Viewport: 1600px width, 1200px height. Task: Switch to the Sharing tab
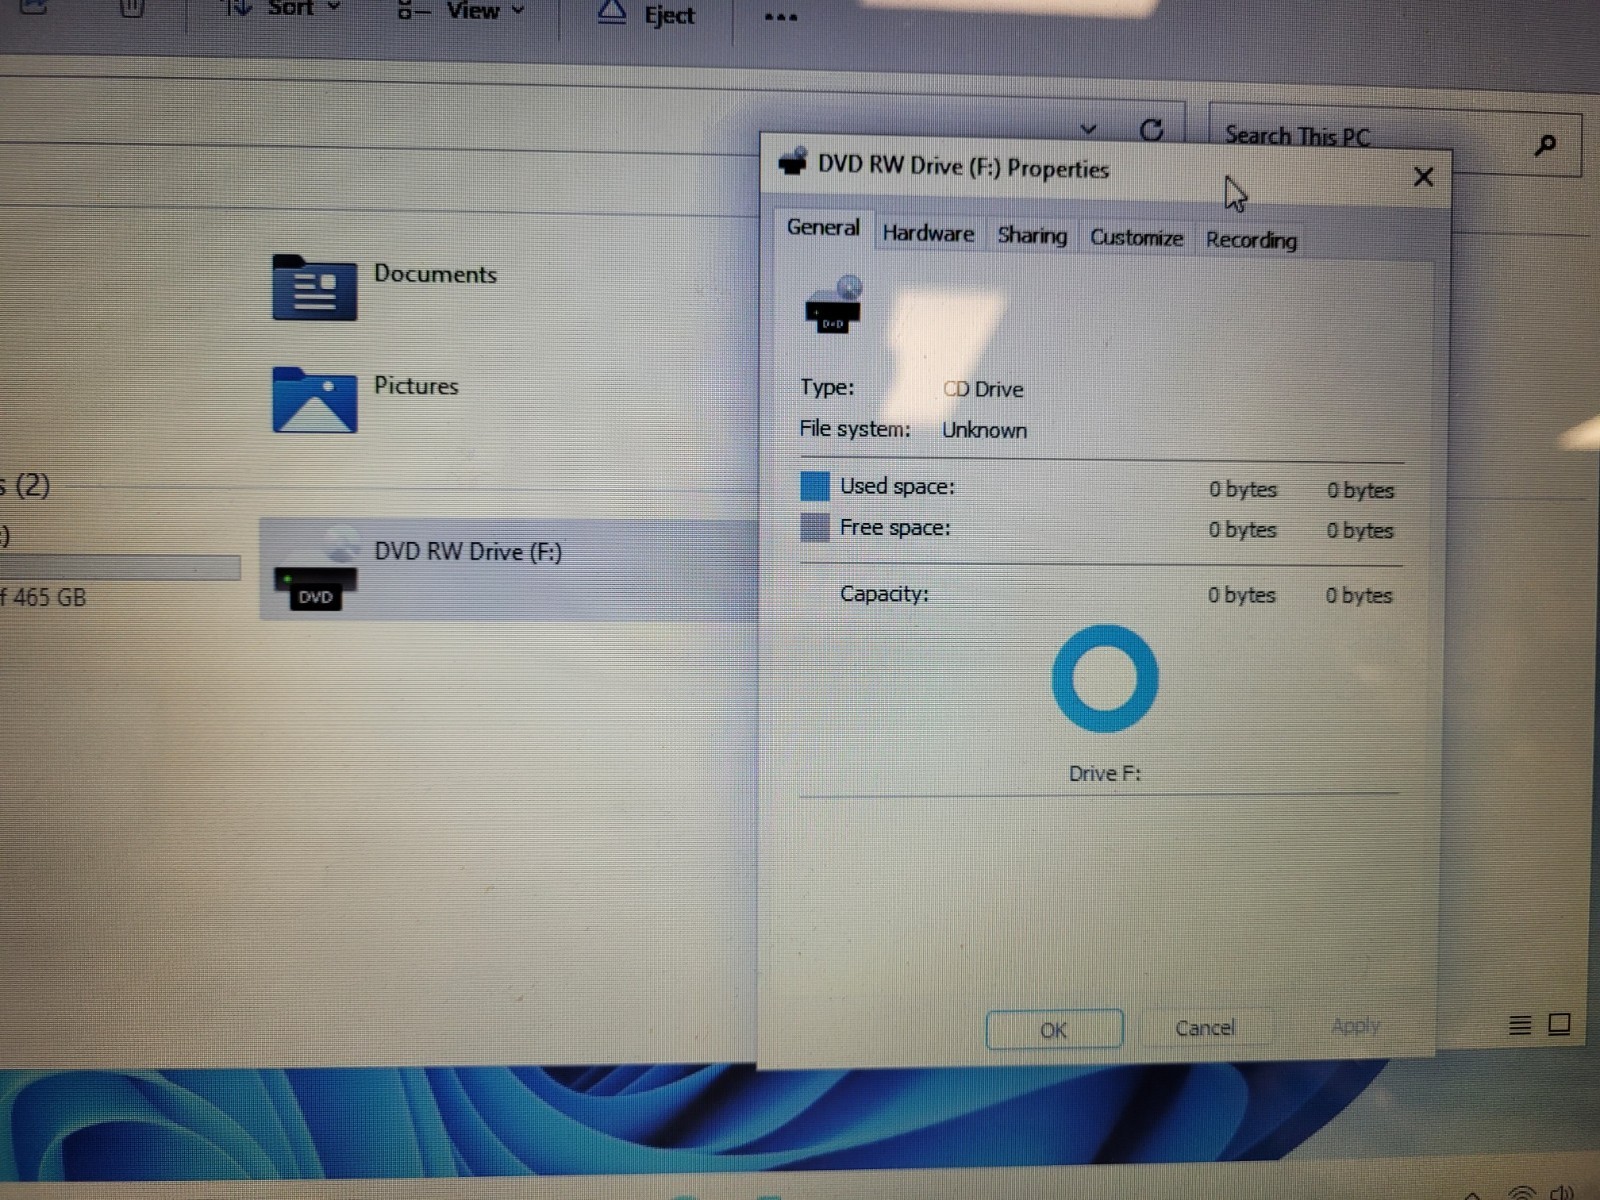1032,236
